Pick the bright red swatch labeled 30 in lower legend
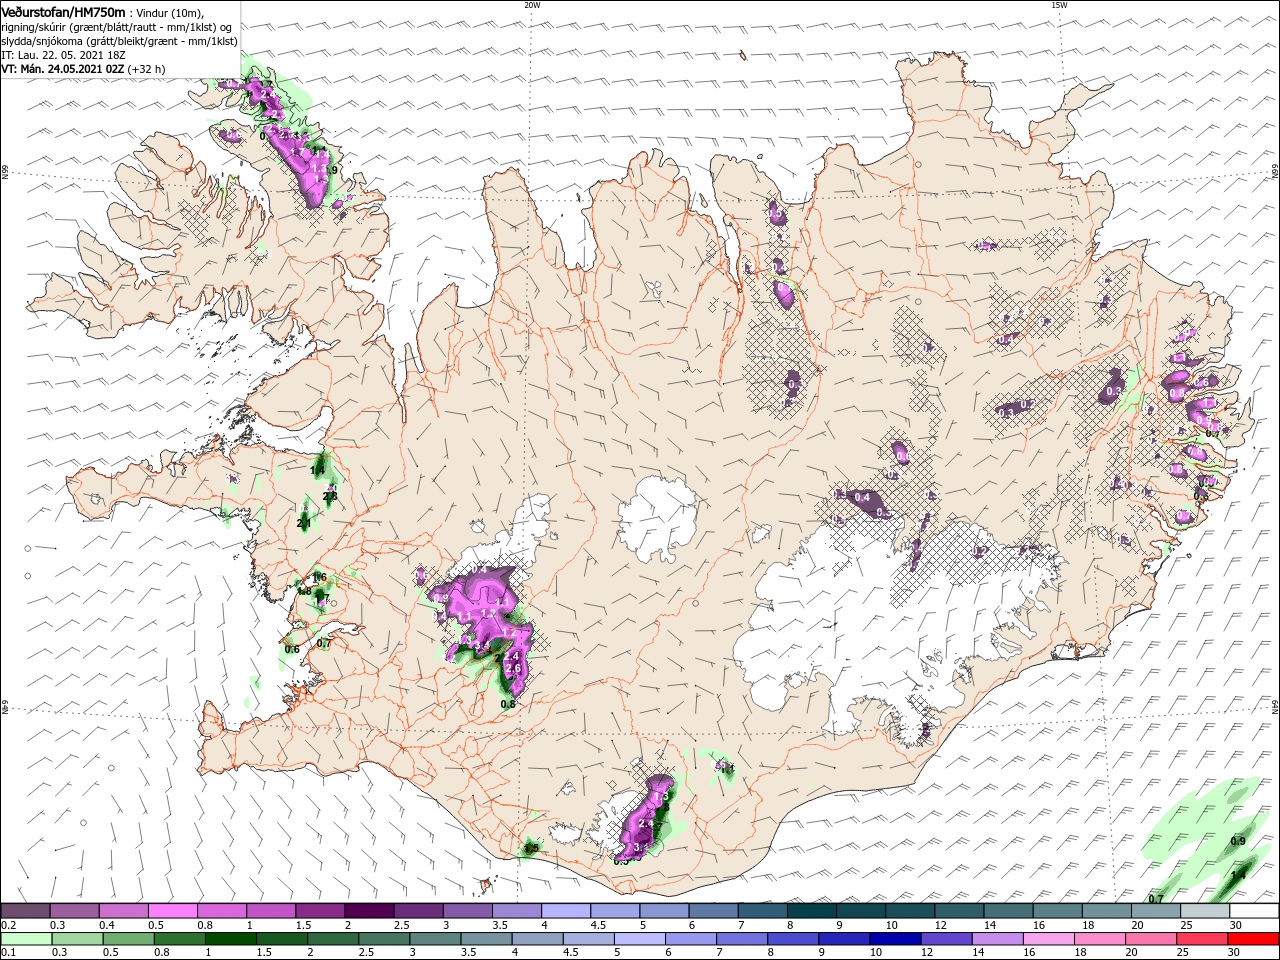This screenshot has width=1280, height=960. coord(1253,939)
